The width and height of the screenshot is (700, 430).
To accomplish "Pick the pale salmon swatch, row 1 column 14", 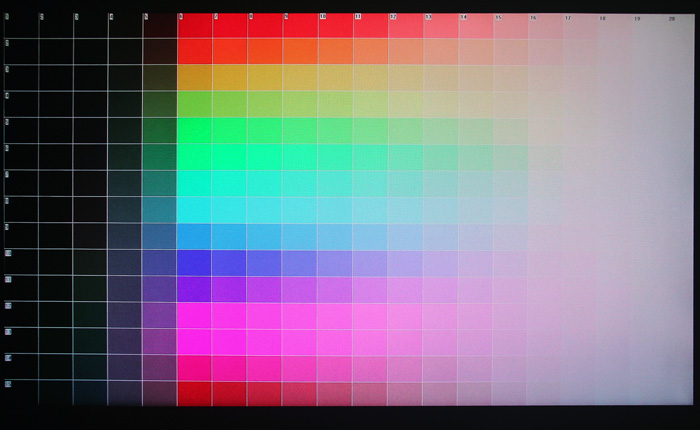I will click(x=476, y=25).
